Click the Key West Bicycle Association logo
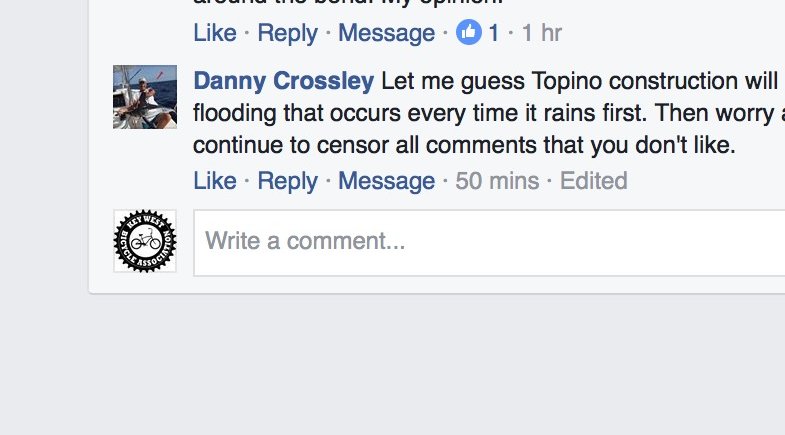 (145, 241)
